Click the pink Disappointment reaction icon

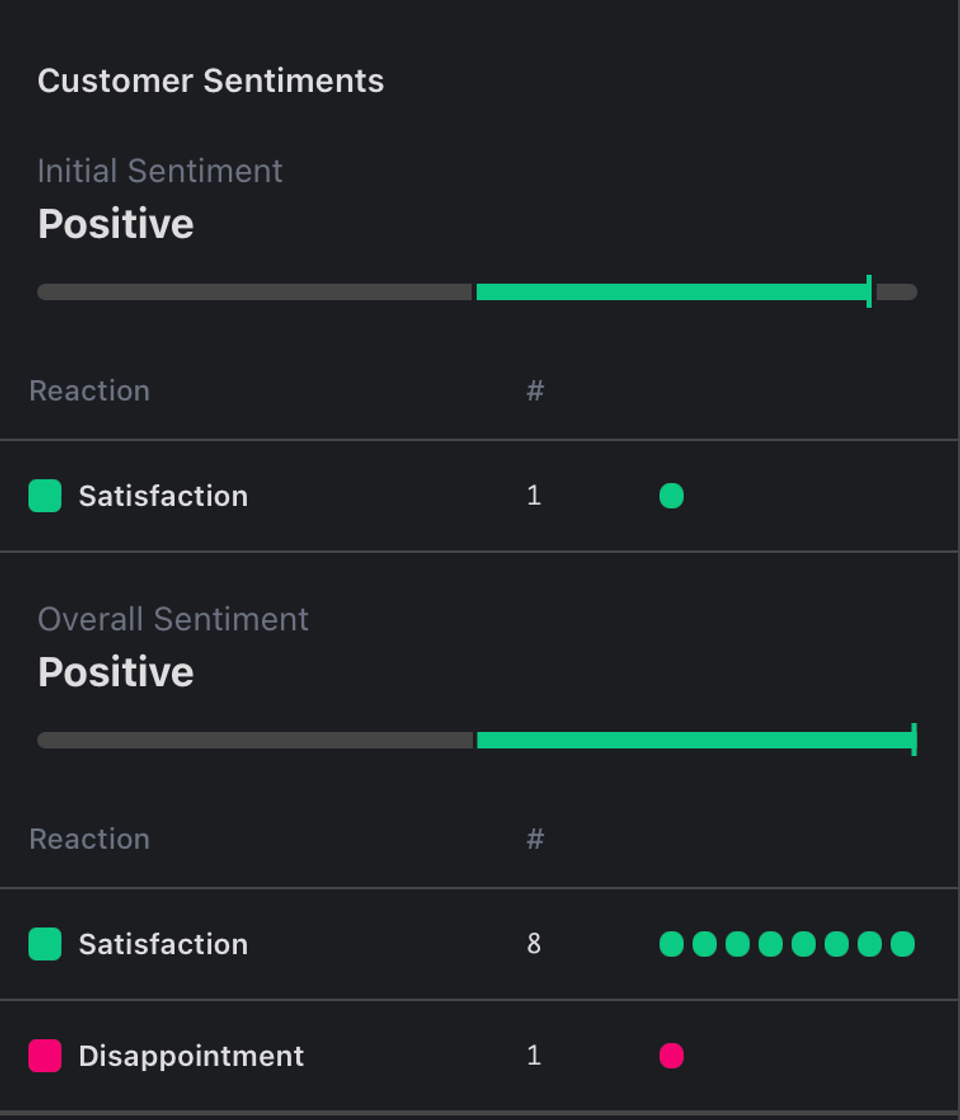[44, 1056]
